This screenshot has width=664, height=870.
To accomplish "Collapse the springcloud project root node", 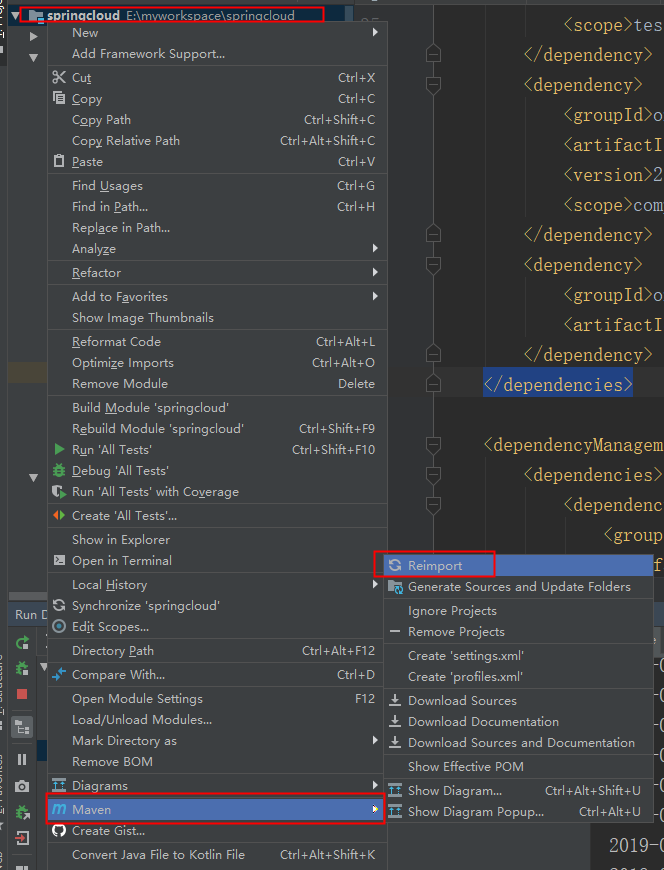I will (15, 16).
